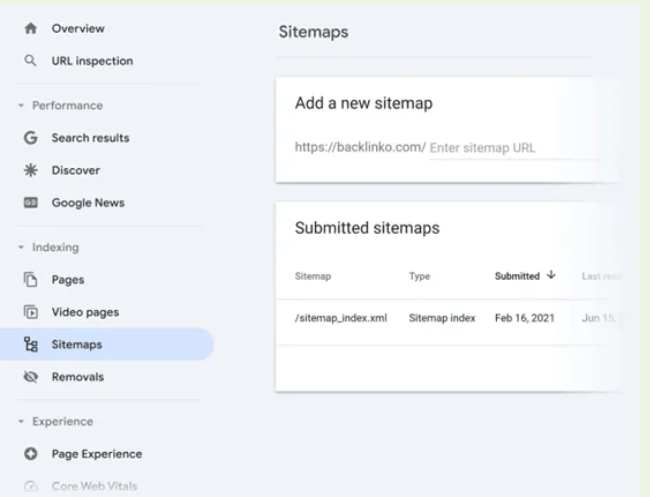The width and height of the screenshot is (650, 497).
Task: Open the /sitemap_index.xml row
Action: pos(341,318)
